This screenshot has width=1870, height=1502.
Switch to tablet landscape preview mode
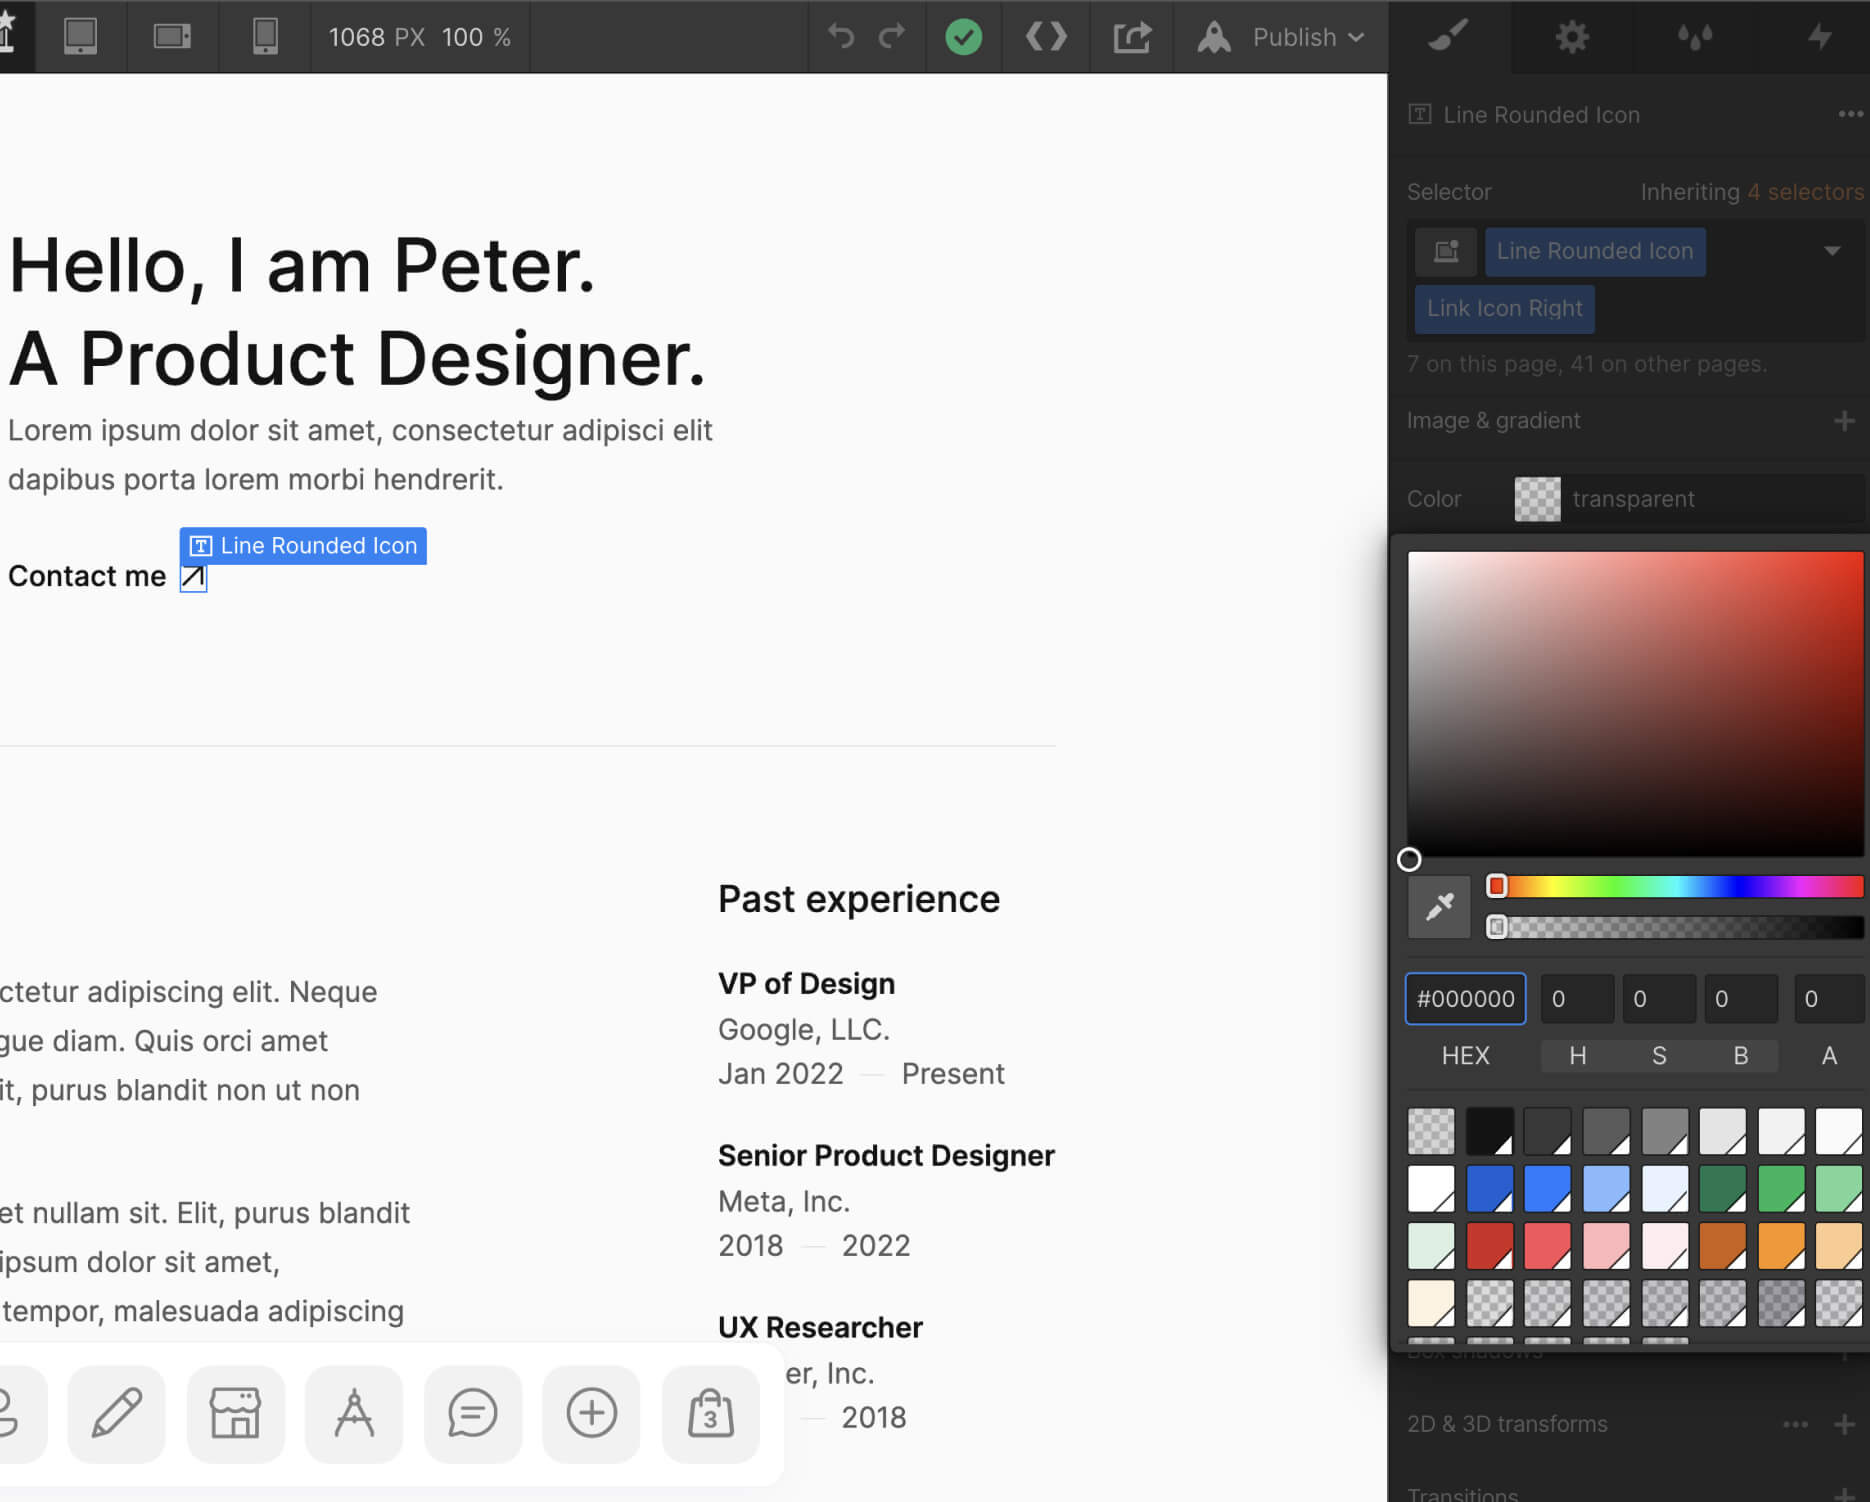[x=172, y=36]
